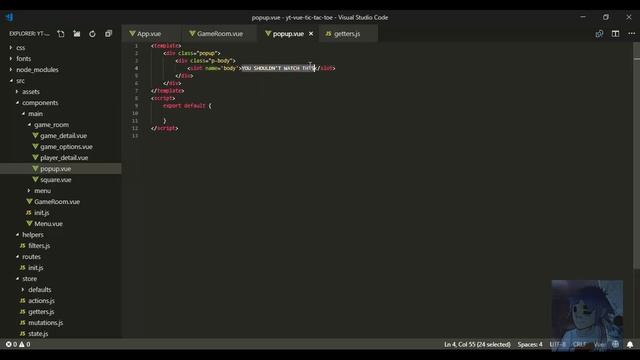The width and height of the screenshot is (640, 360).
Task: Expand the fonts folder
Action: coord(23,59)
